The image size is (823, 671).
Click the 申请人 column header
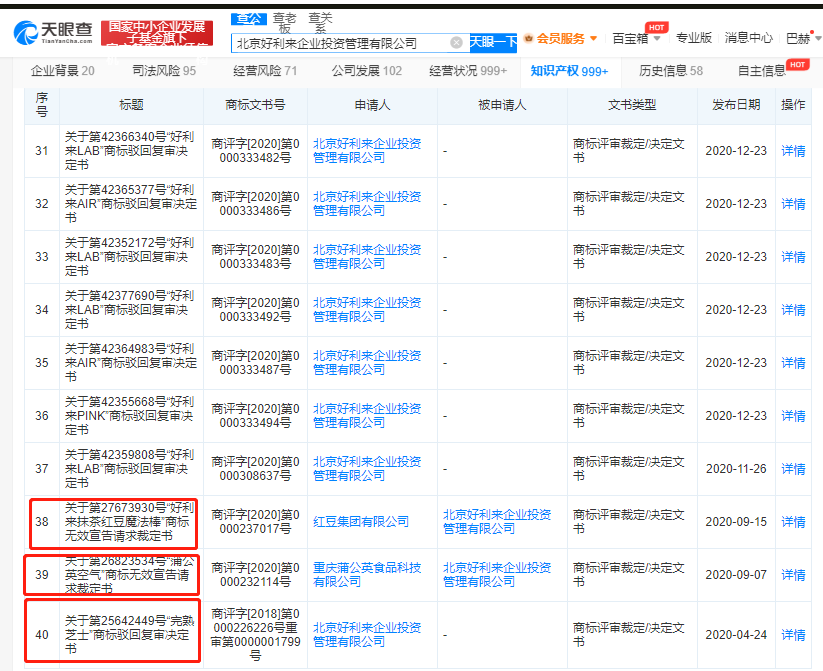coord(372,105)
